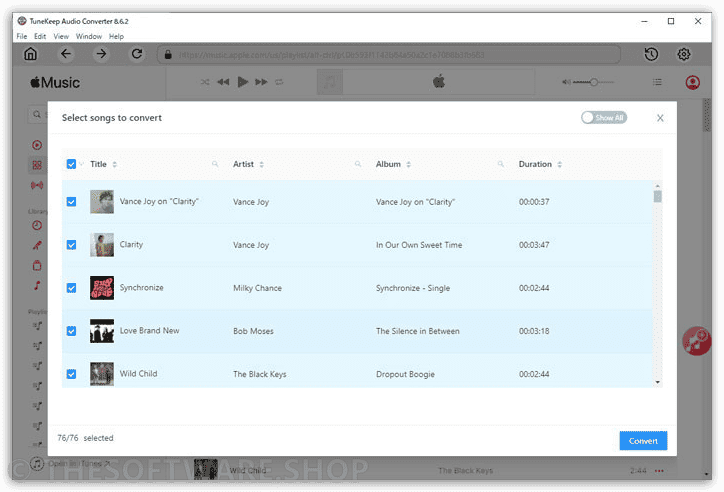Open the File menu
724x492 pixels.
22,36
